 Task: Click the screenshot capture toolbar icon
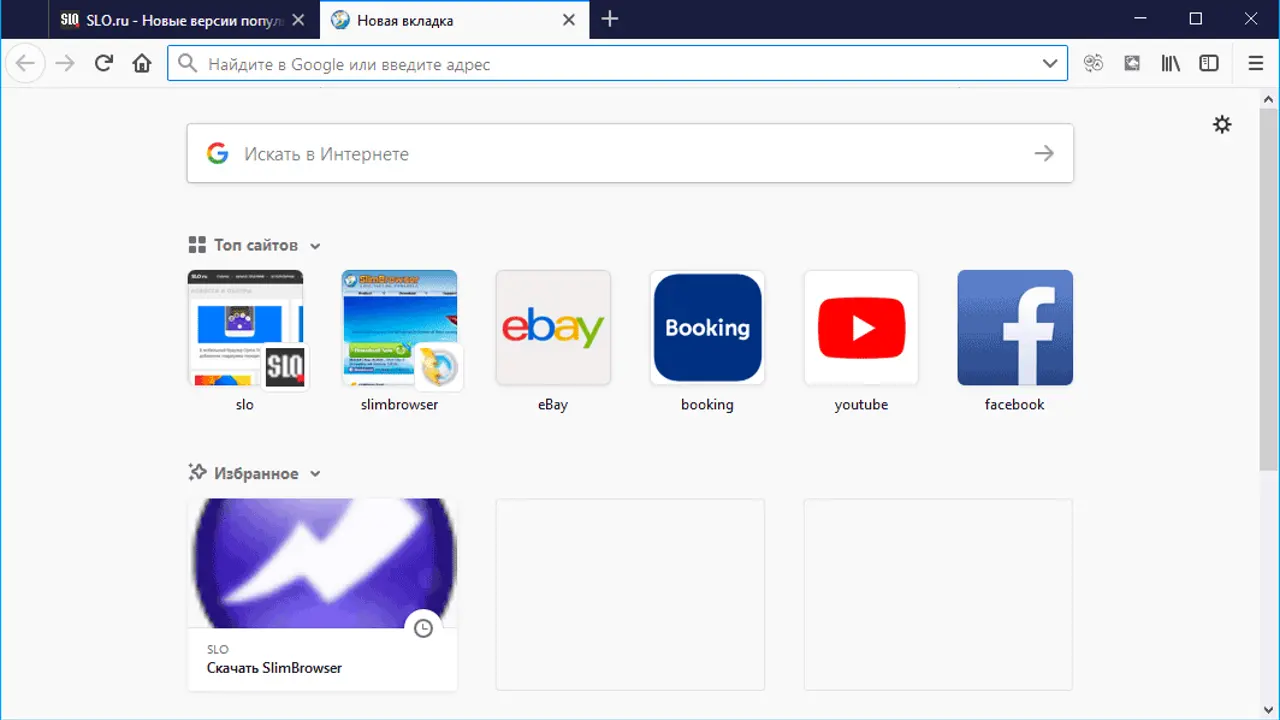pos(1132,64)
